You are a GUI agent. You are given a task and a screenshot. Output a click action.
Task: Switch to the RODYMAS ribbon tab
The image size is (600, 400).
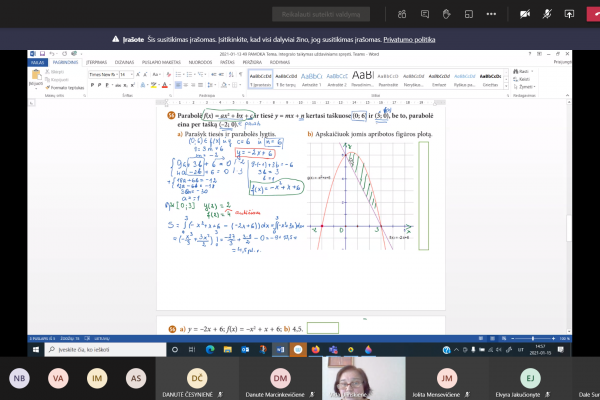[x=280, y=62]
